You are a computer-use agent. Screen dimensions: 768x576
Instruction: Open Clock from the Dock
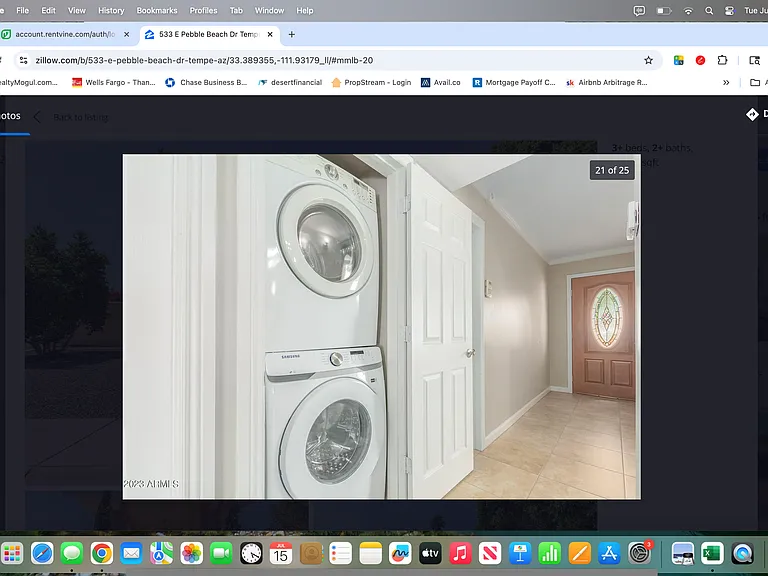(251, 553)
